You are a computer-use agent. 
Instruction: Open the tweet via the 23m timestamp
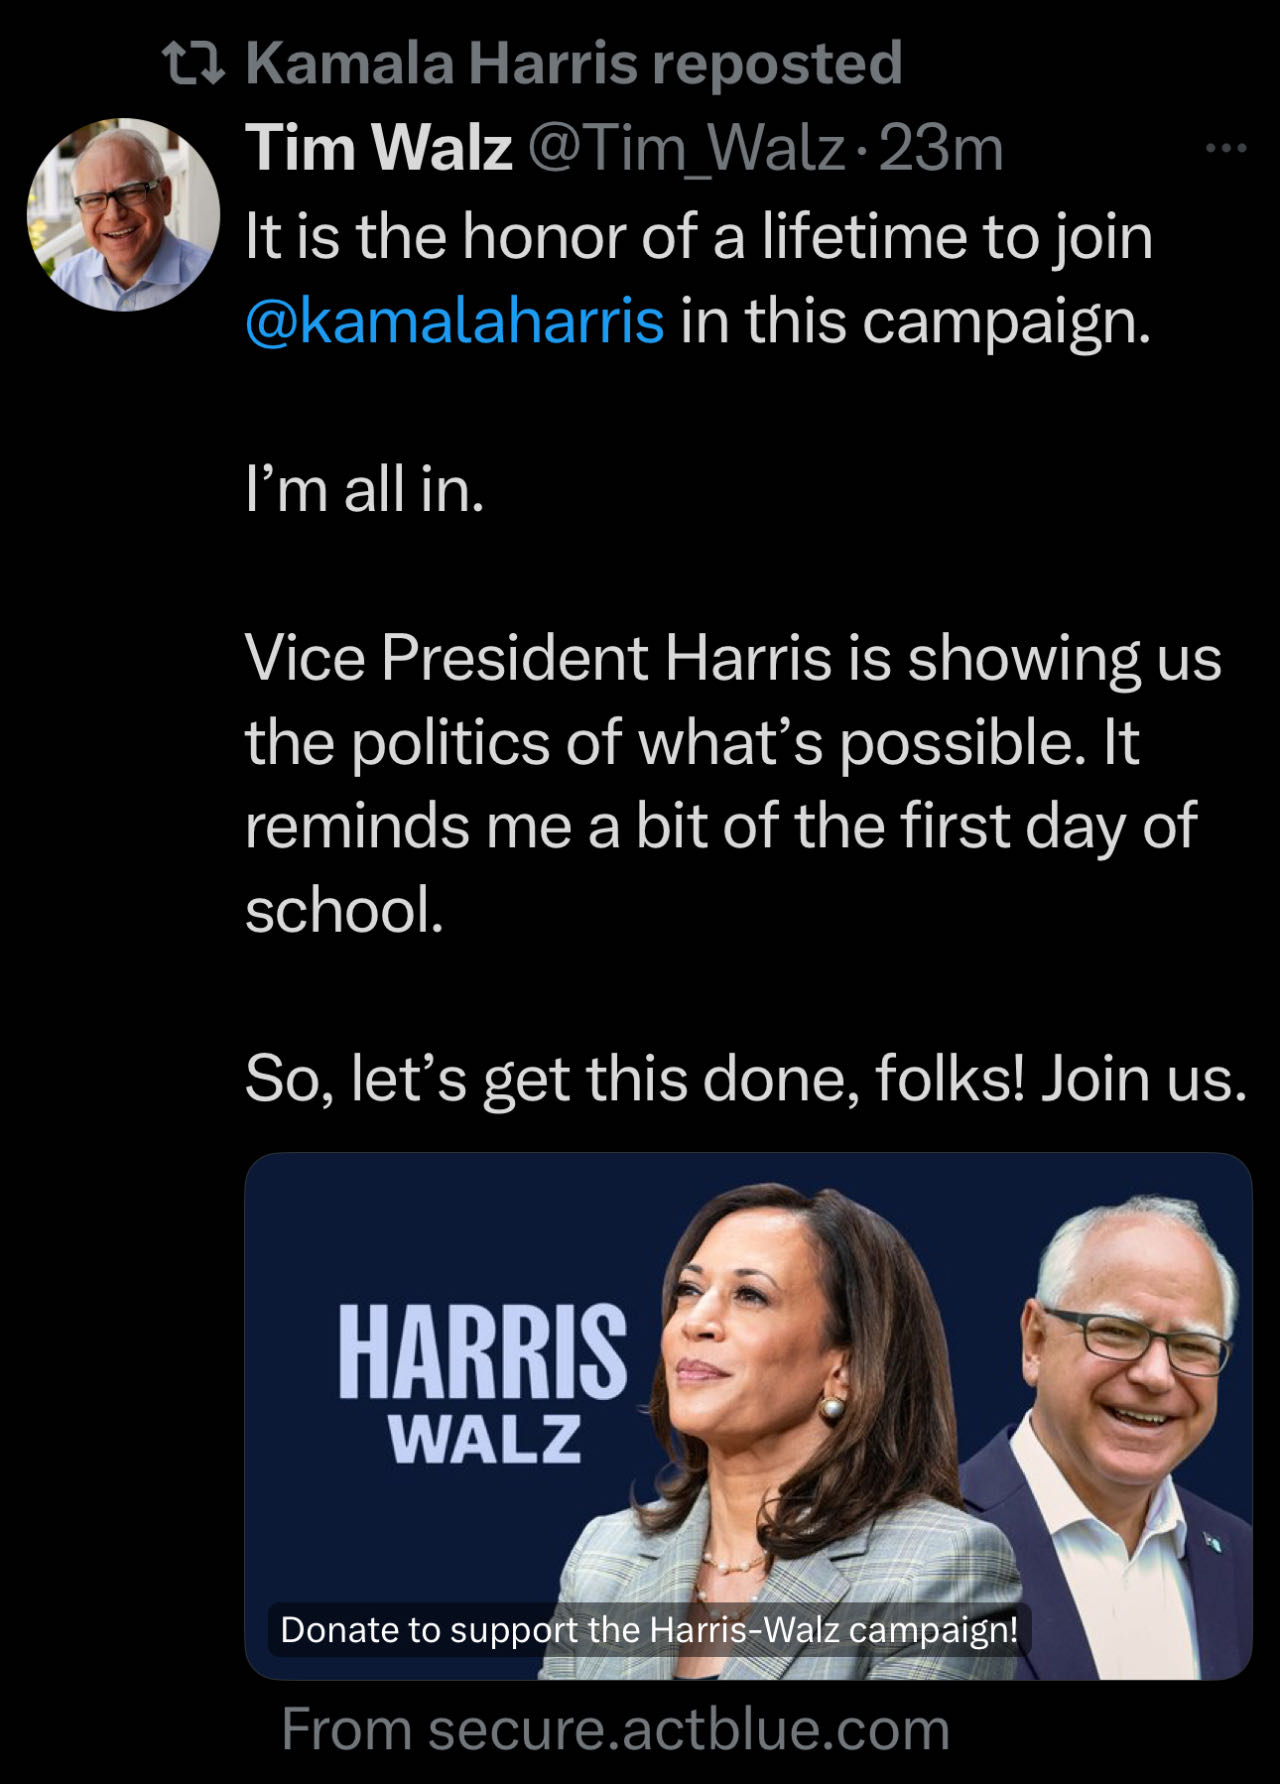click(940, 148)
